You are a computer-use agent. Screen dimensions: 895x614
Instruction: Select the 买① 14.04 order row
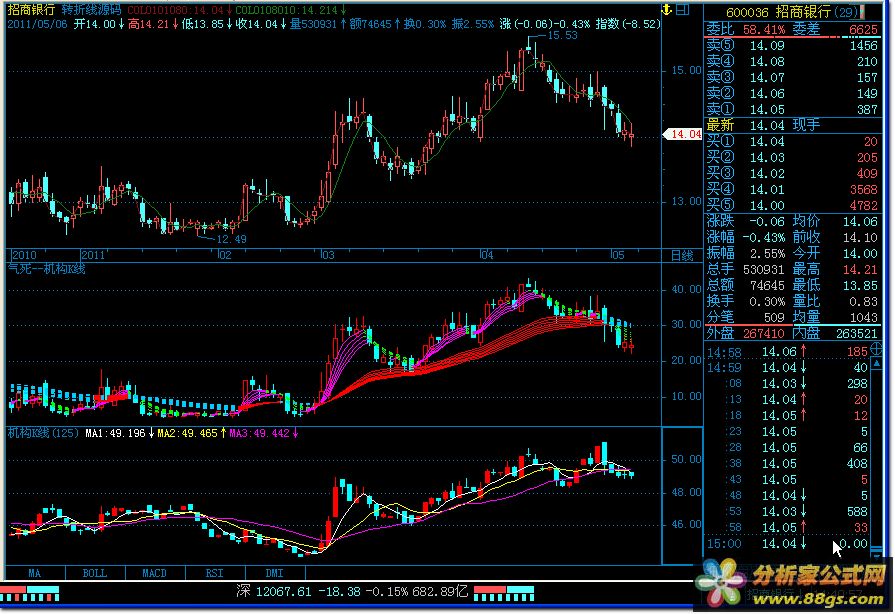[793, 141]
